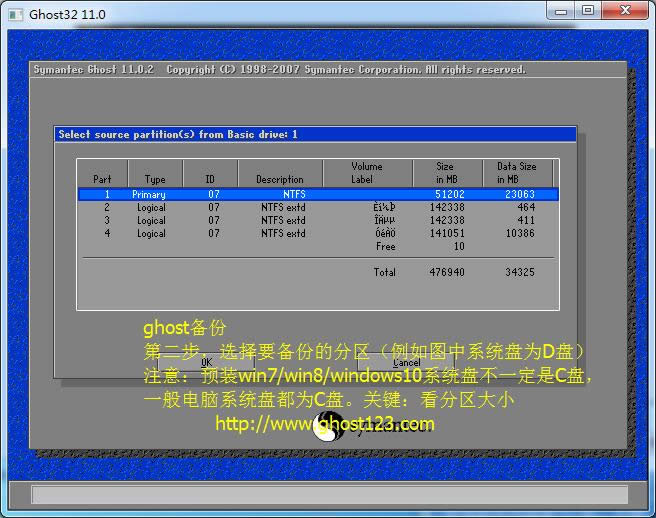Click the ghost123.com URL text
This screenshot has width=656, height=518.
pyautogui.click(x=325, y=424)
